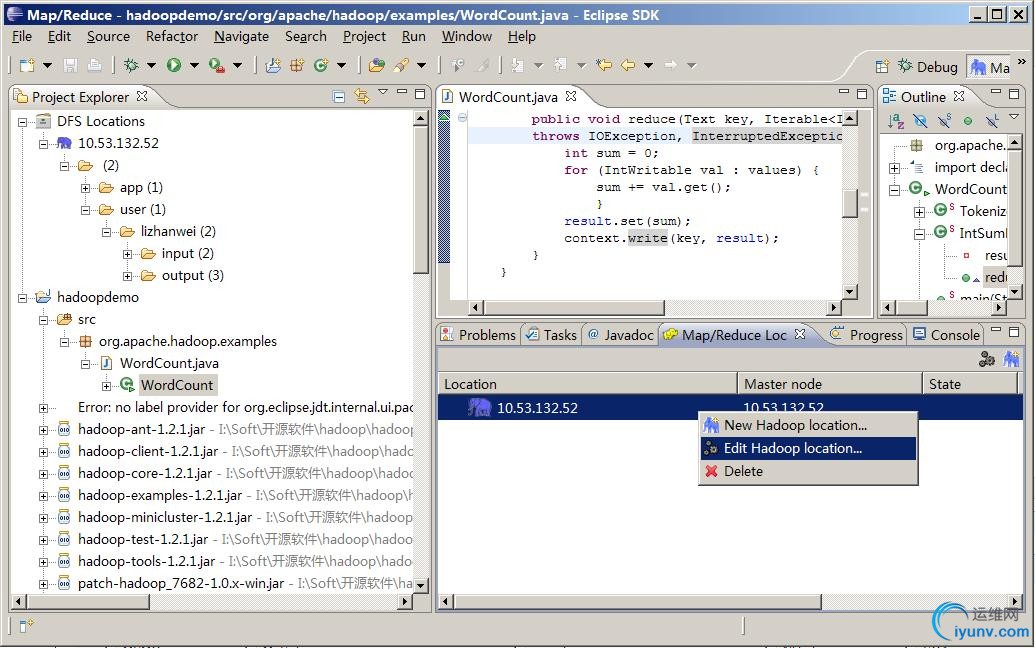
Task: Open the New wizard dropdown arrow
Action: pos(47,65)
